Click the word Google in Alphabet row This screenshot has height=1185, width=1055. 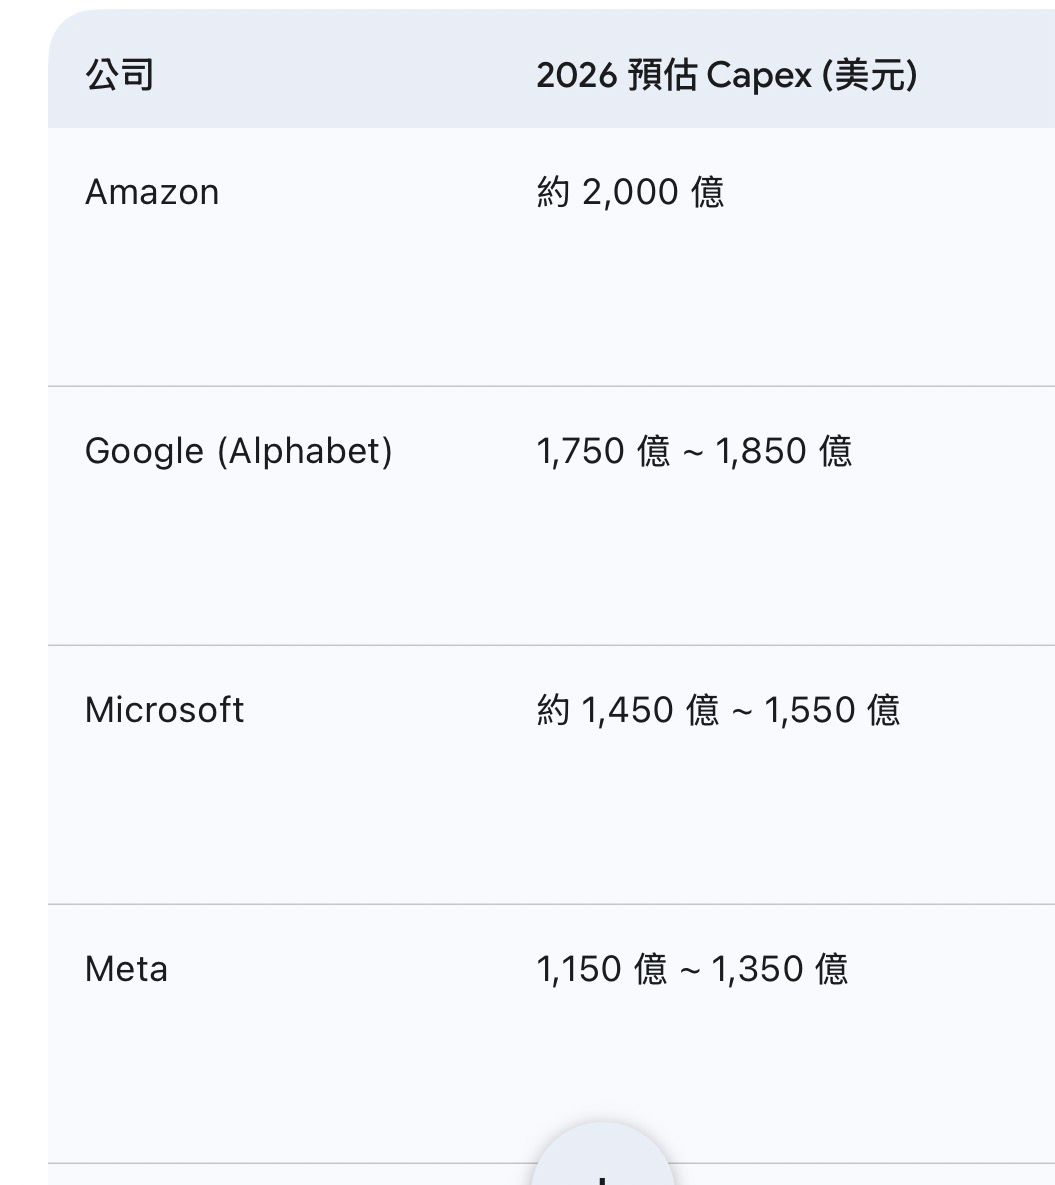[x=145, y=451]
